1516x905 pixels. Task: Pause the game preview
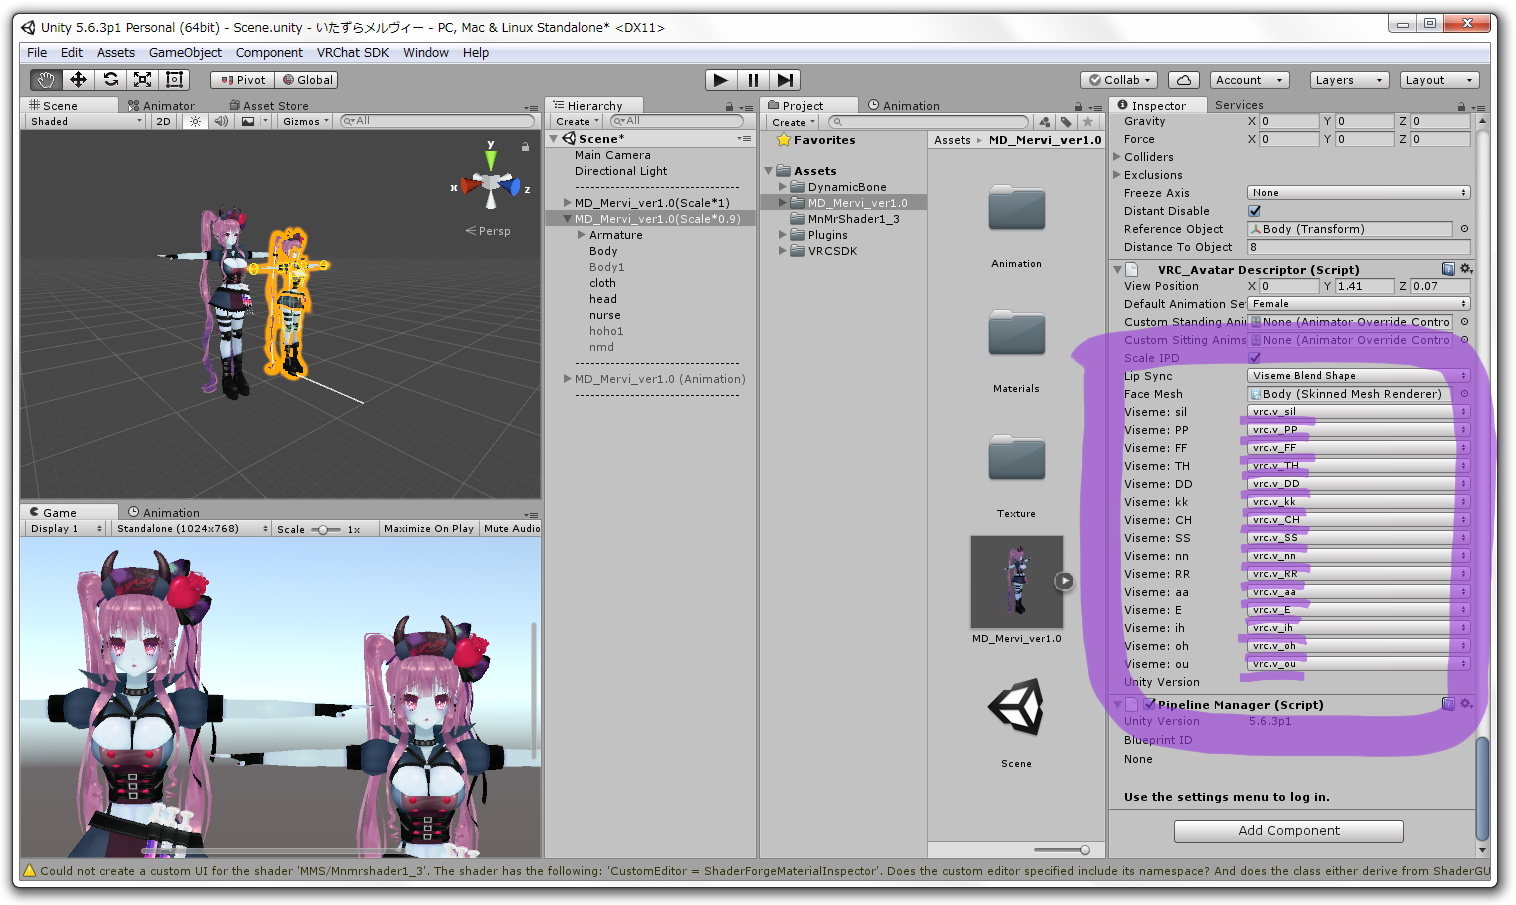[x=753, y=80]
